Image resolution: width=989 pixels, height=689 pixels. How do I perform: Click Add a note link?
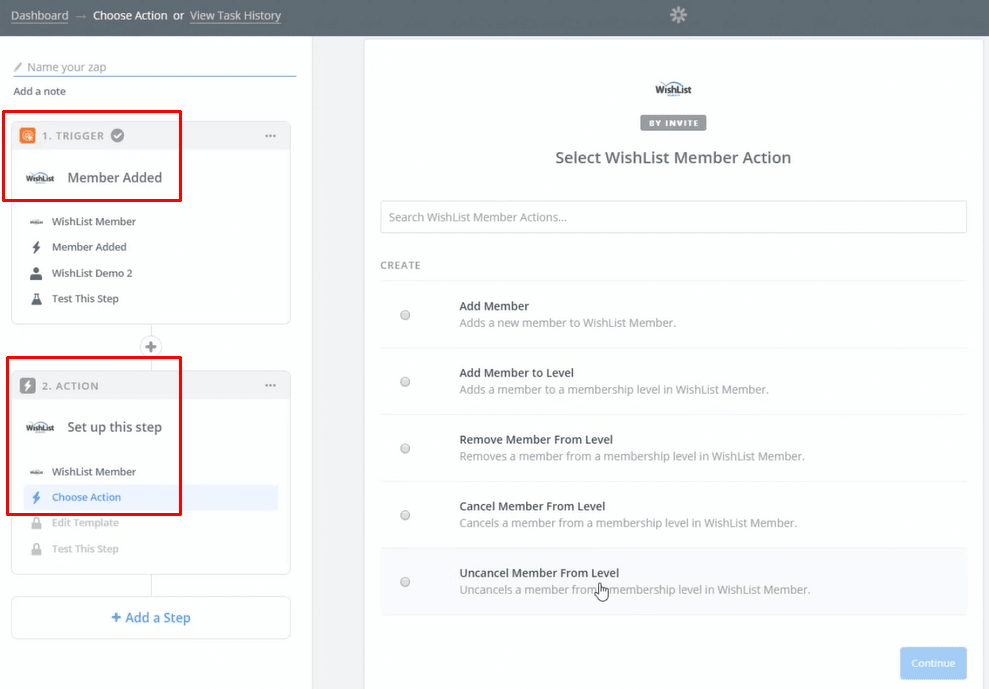[x=40, y=91]
